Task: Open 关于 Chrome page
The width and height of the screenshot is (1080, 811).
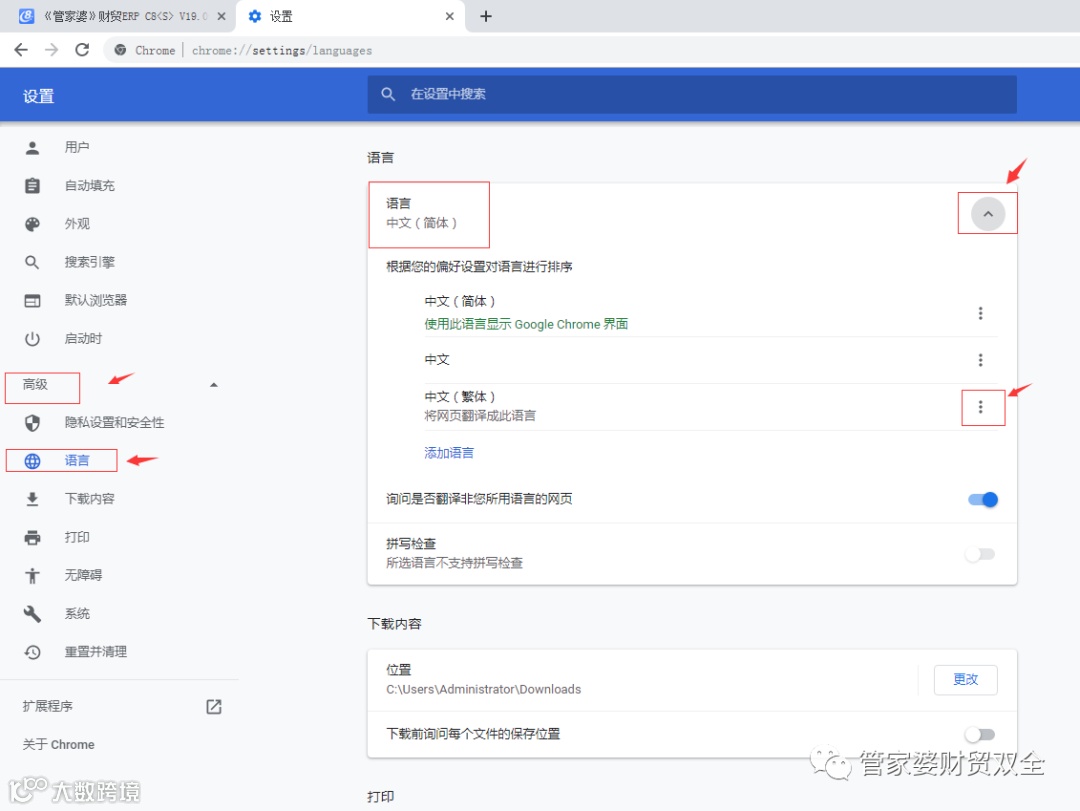Action: pyautogui.click(x=59, y=744)
